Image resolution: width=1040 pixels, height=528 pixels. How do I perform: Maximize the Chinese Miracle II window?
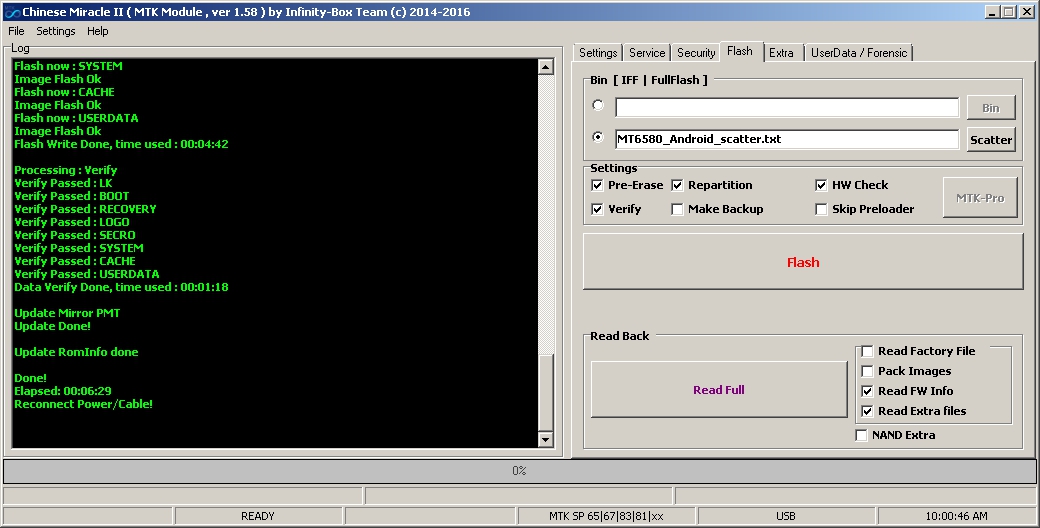point(1008,12)
